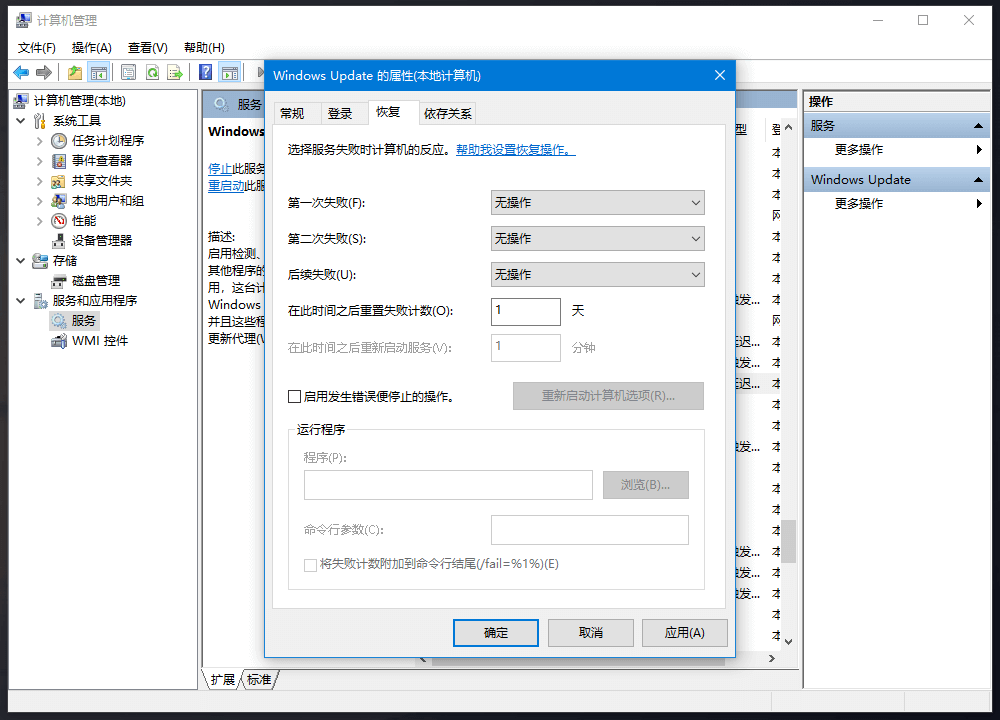Enable 启用发生错误便停止的操作 checkbox
The image size is (1000, 720).
[295, 397]
